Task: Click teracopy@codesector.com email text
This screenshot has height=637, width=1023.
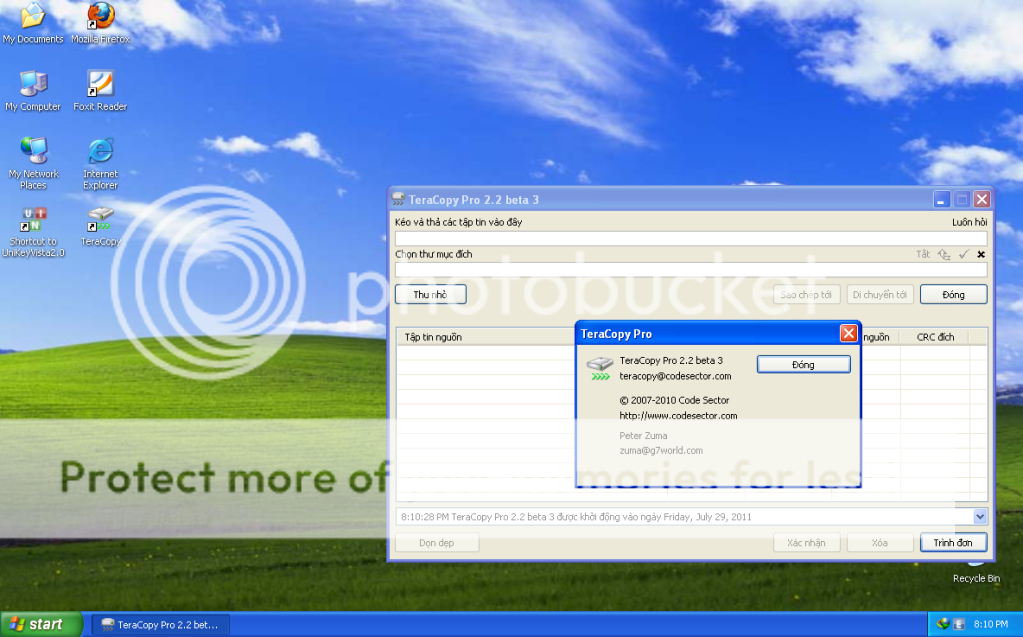Action: [675, 376]
